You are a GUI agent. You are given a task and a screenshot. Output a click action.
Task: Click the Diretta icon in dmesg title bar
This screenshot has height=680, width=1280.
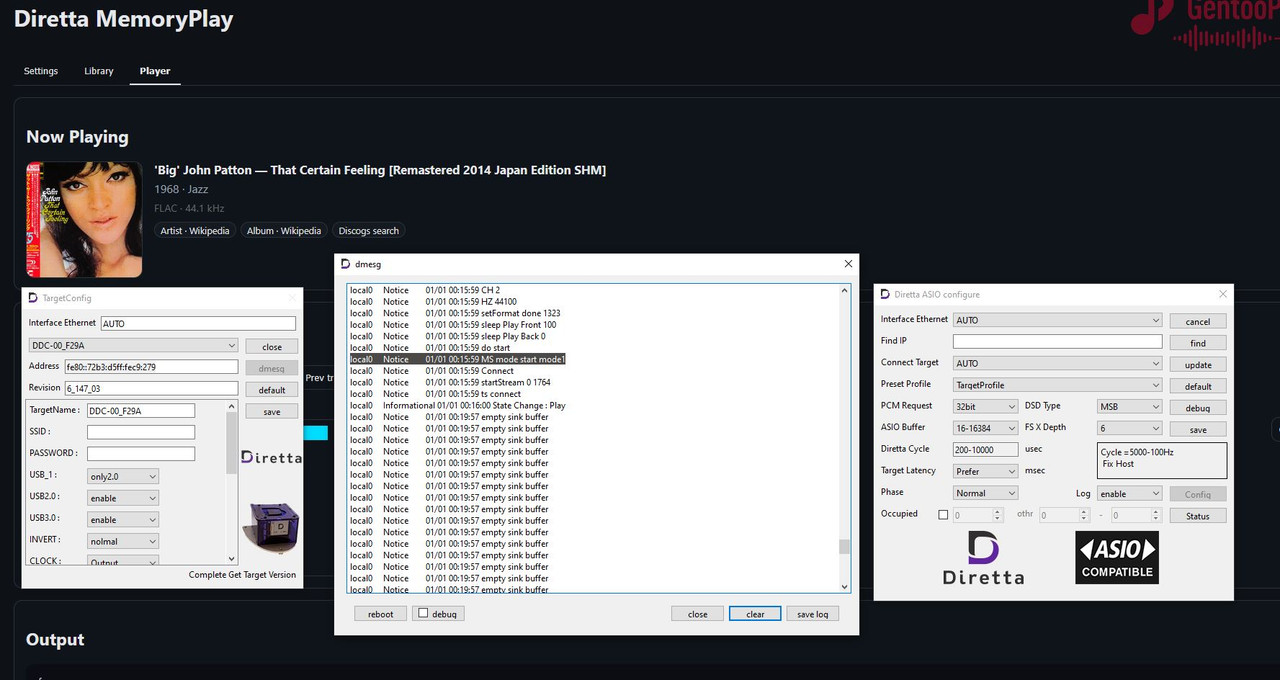345,264
